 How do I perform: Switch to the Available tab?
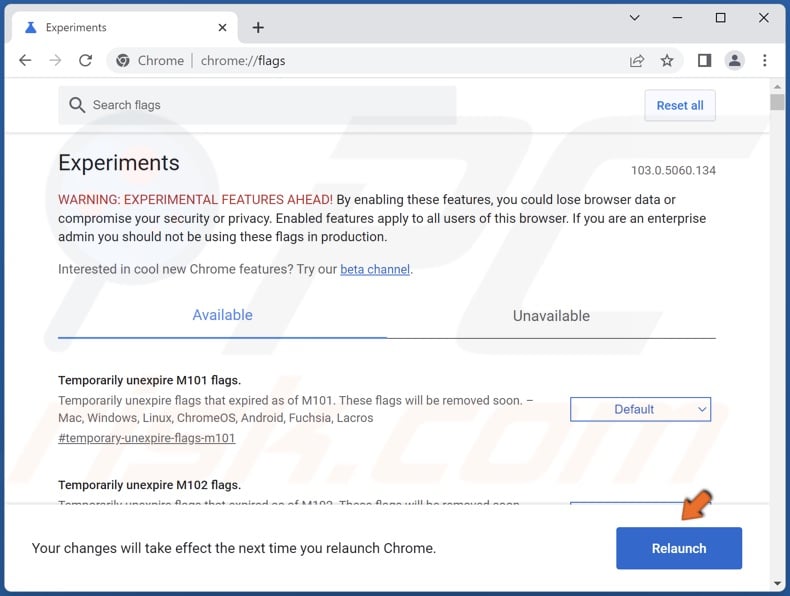[x=222, y=315]
